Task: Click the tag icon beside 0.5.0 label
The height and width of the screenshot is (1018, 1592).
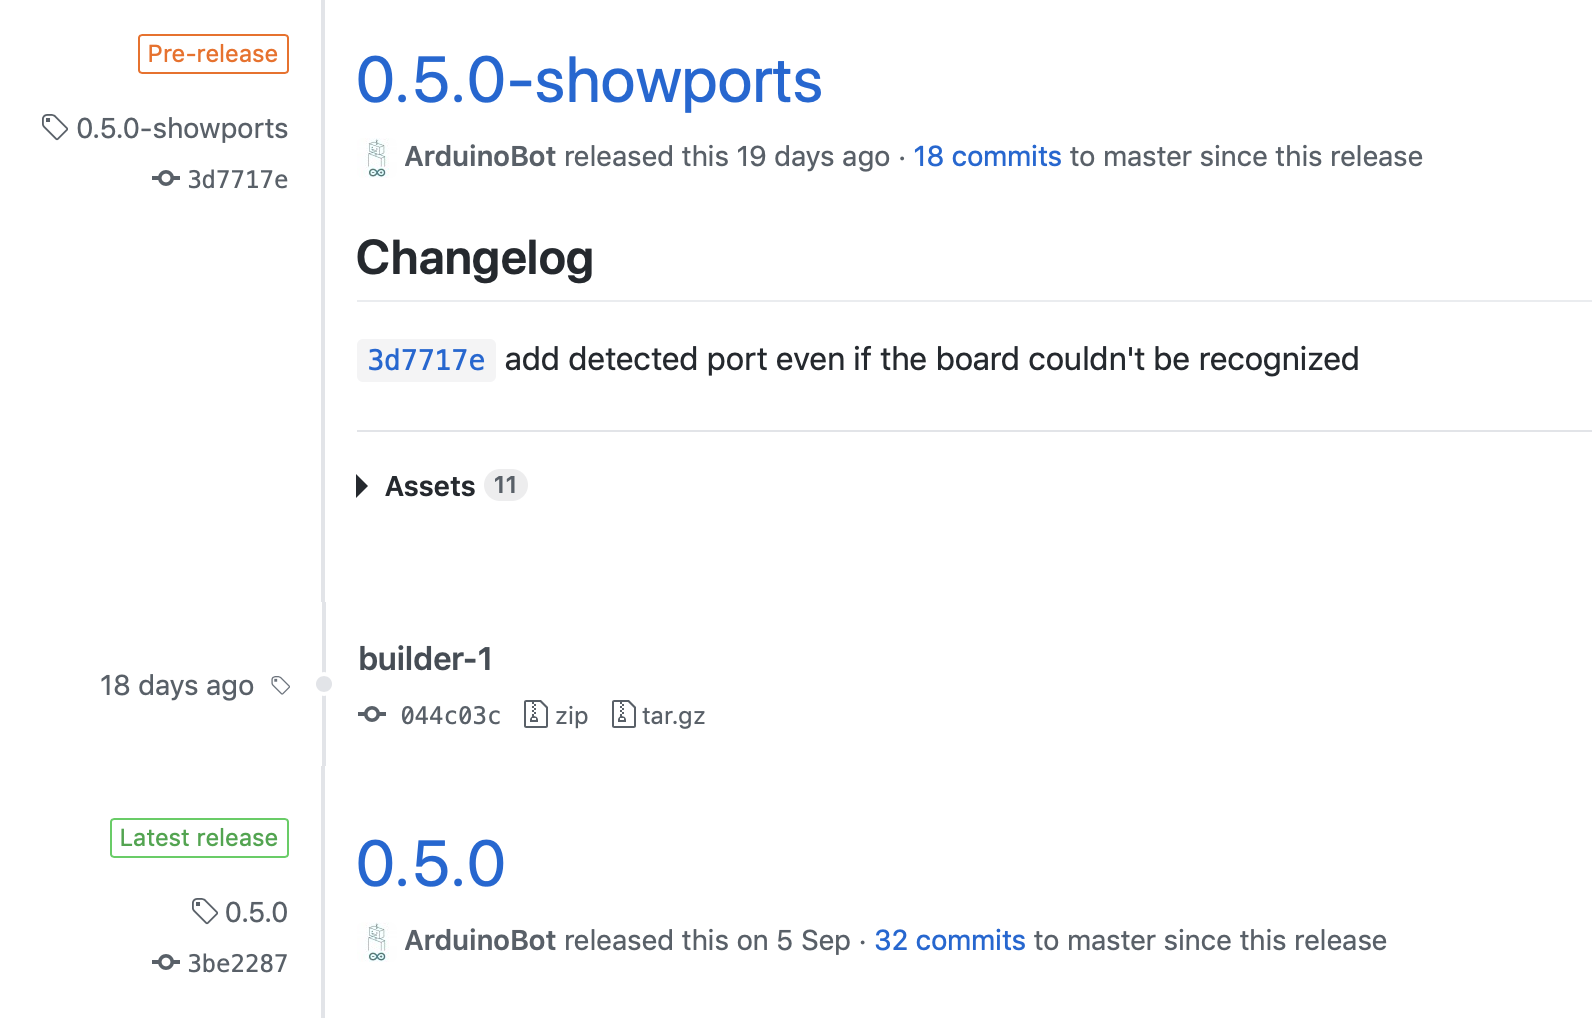Action: (205, 911)
